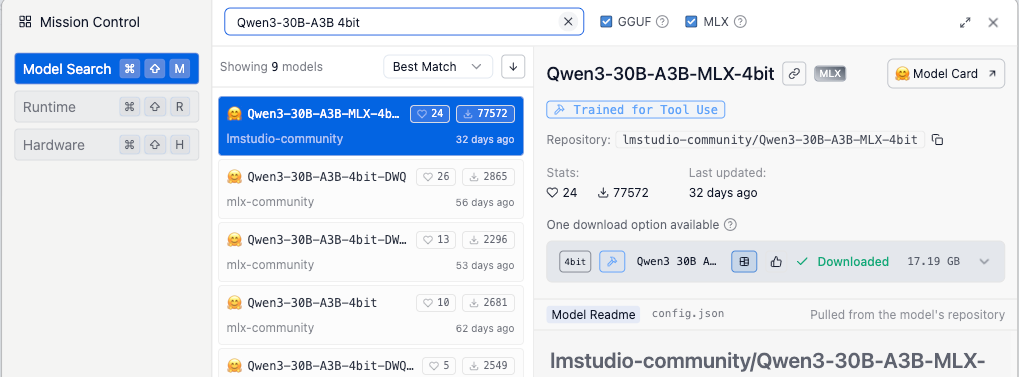Expand the download option row chevron
This screenshot has width=1019, height=377.
click(x=984, y=261)
